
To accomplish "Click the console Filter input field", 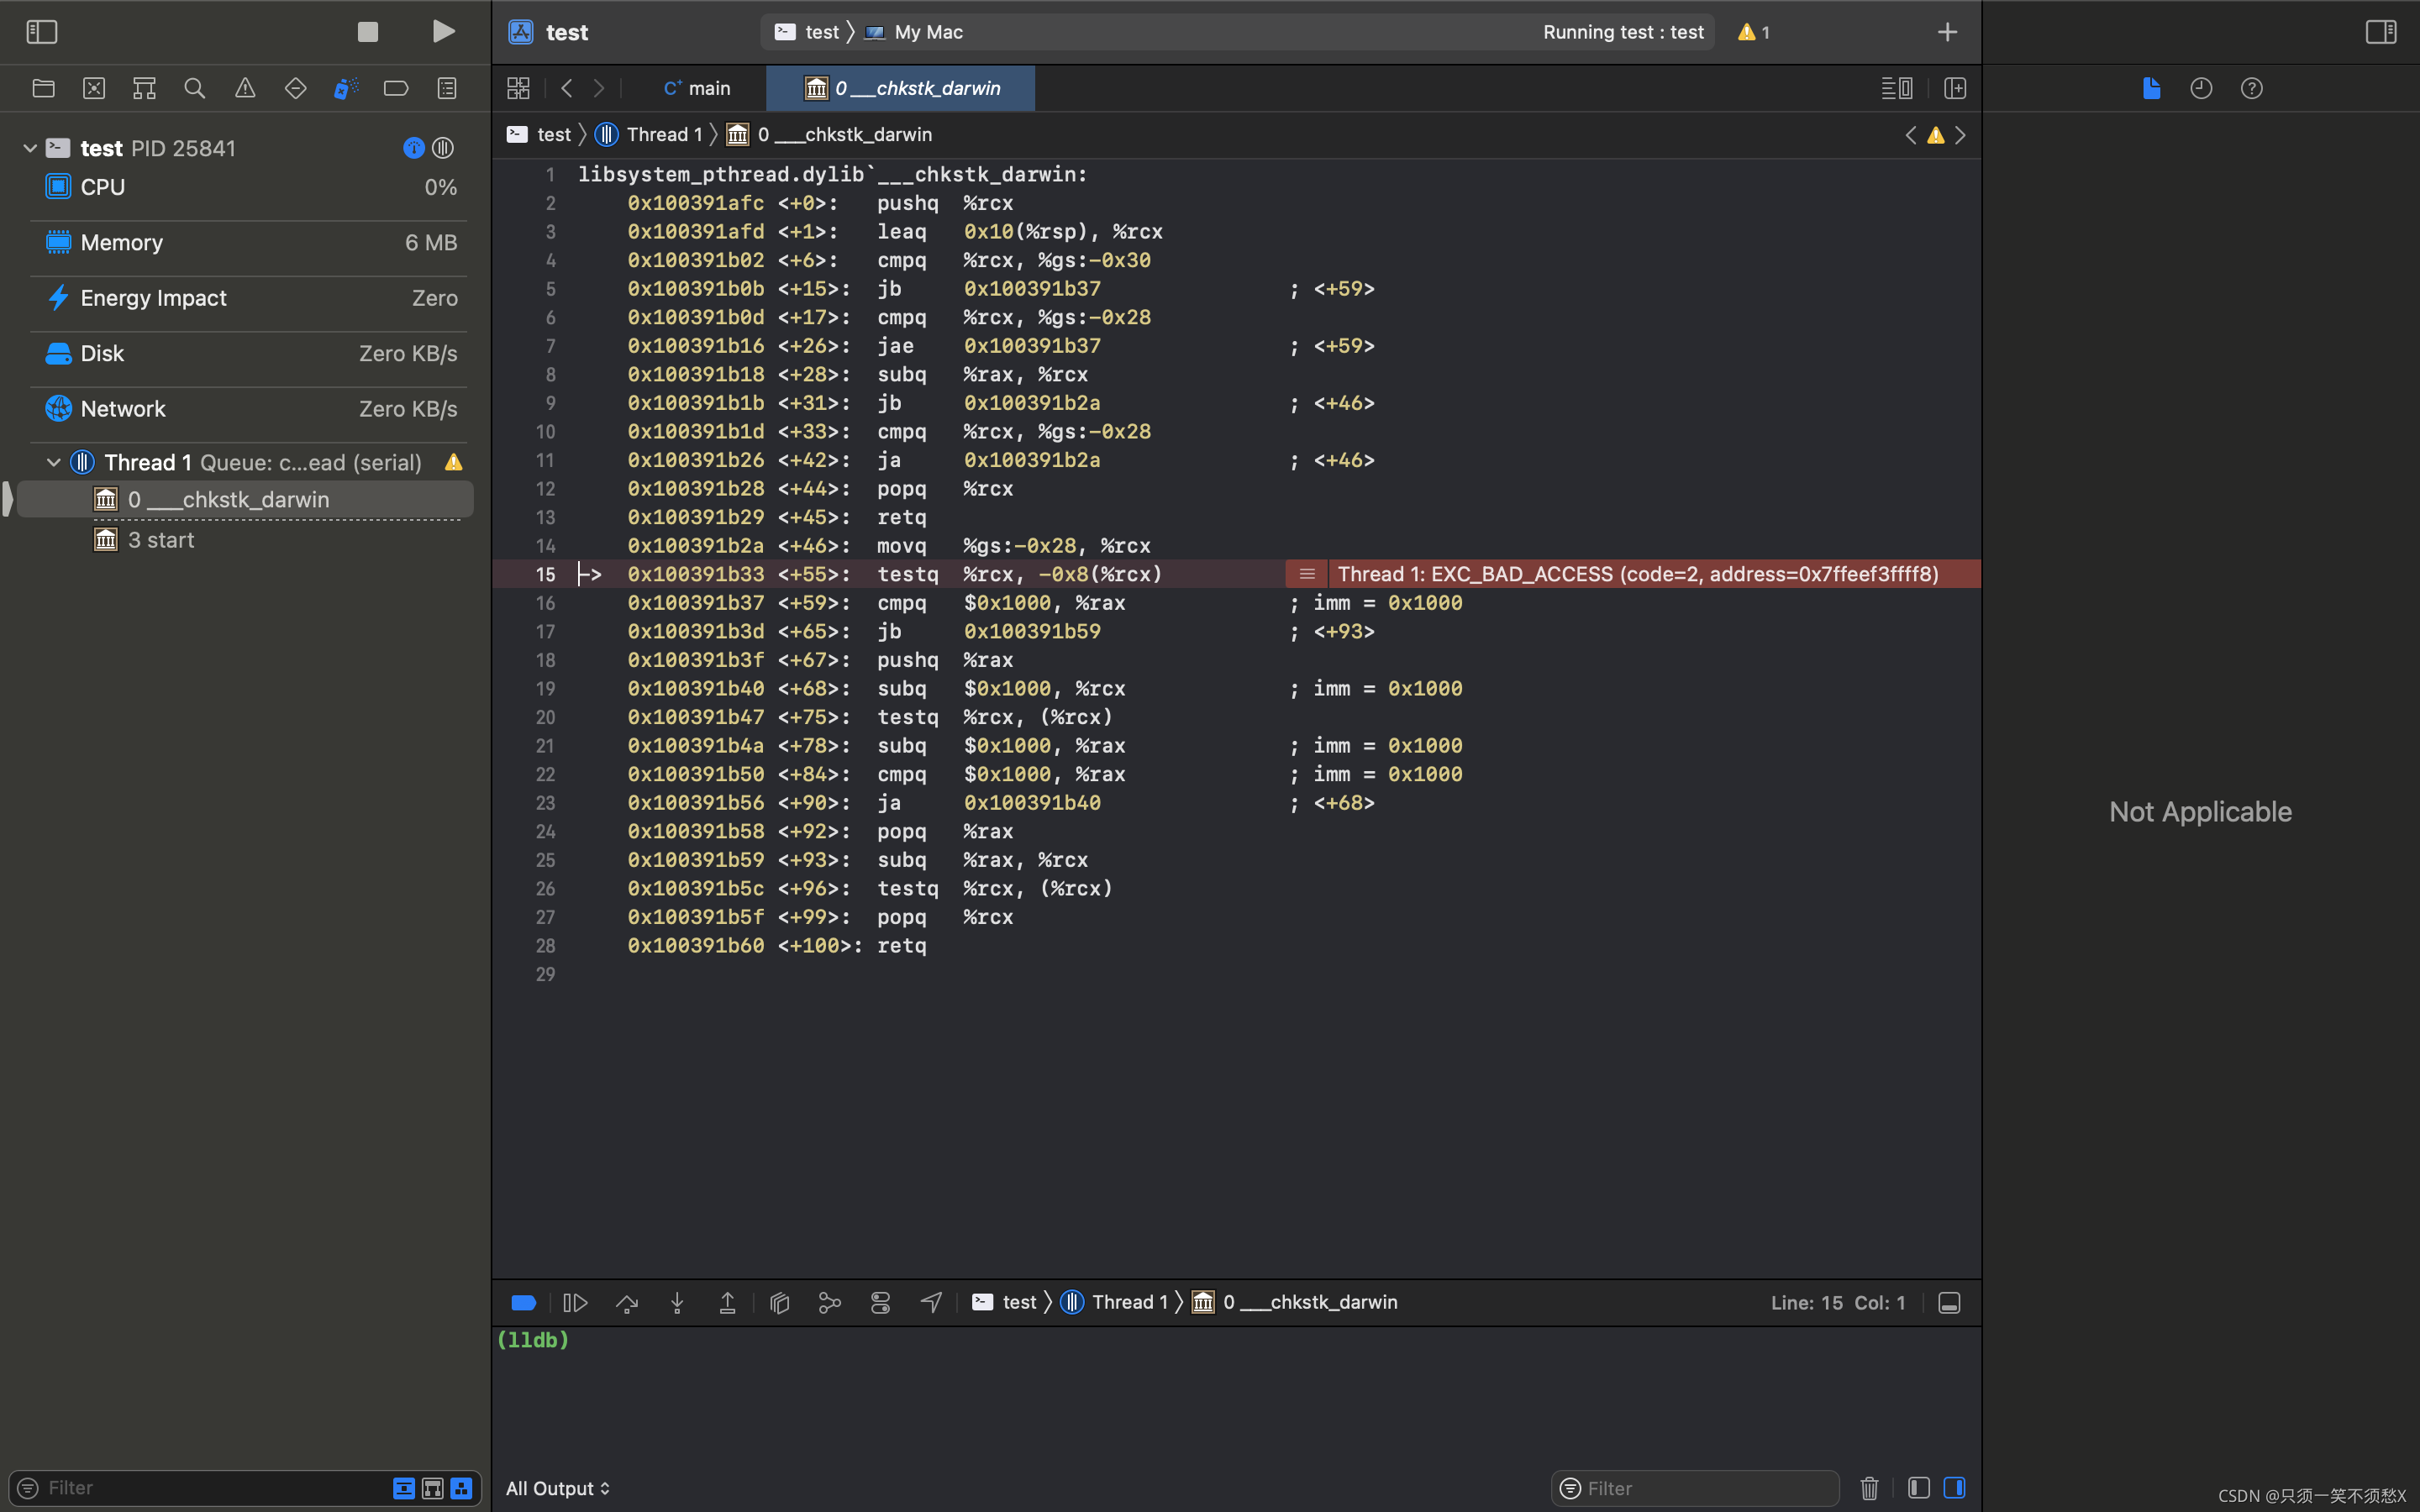I will pos(1706,1488).
